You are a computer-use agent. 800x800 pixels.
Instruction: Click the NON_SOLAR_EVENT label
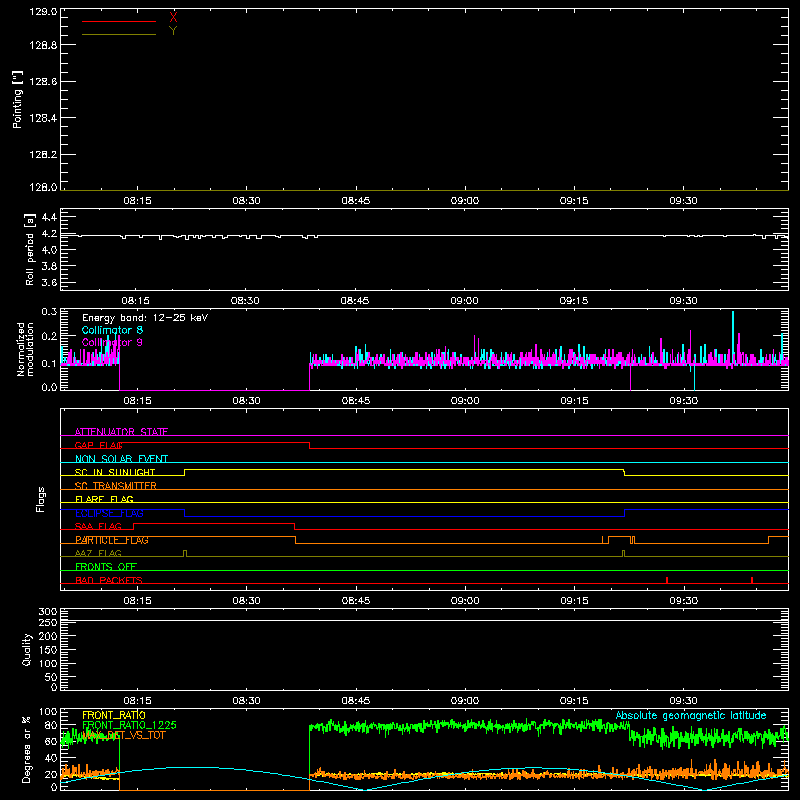121,459
